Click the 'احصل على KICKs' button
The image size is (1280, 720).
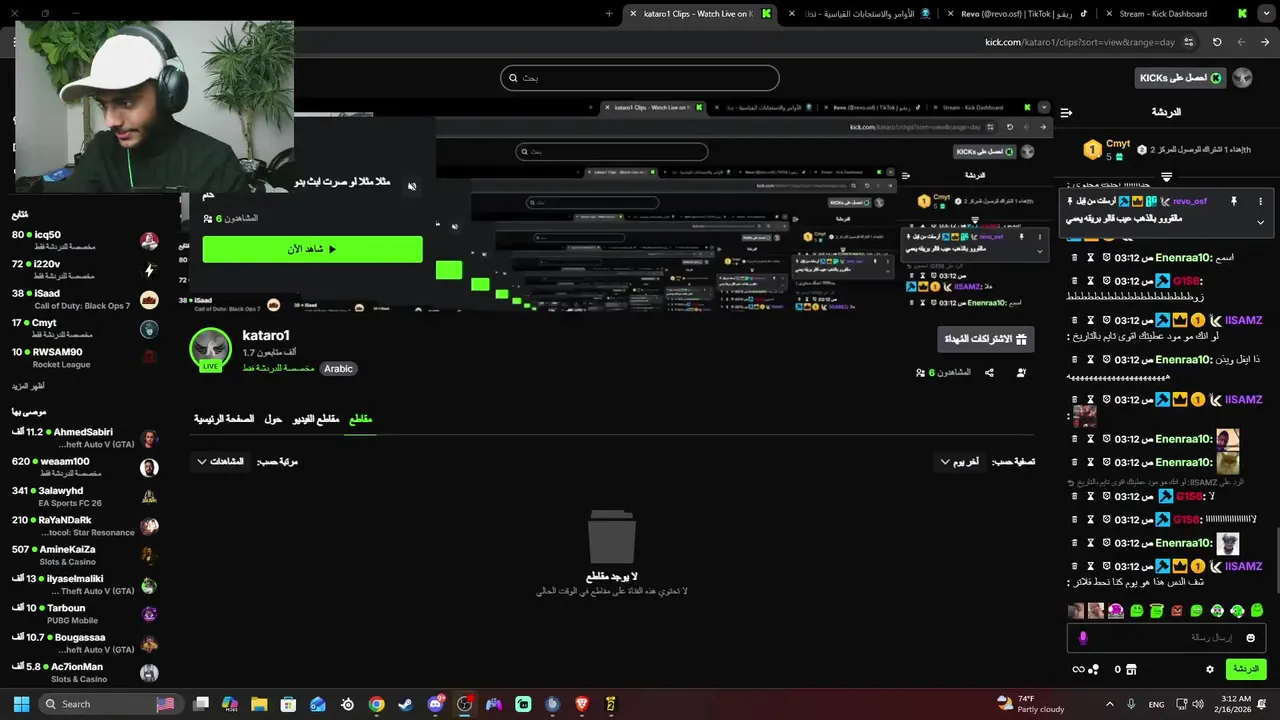[1181, 78]
